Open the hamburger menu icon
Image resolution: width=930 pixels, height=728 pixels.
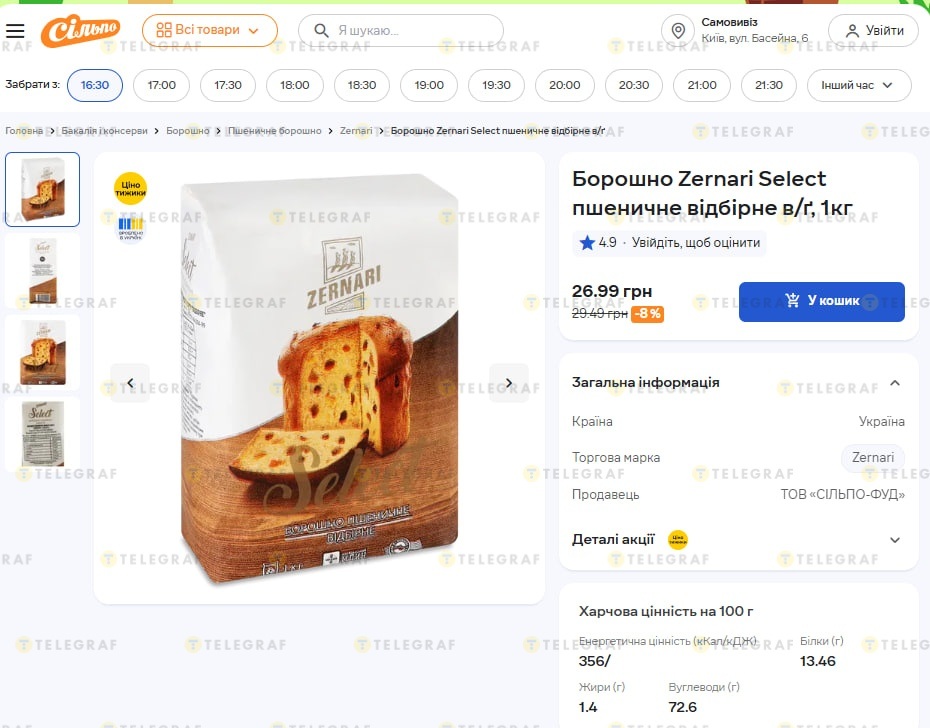tap(15, 31)
